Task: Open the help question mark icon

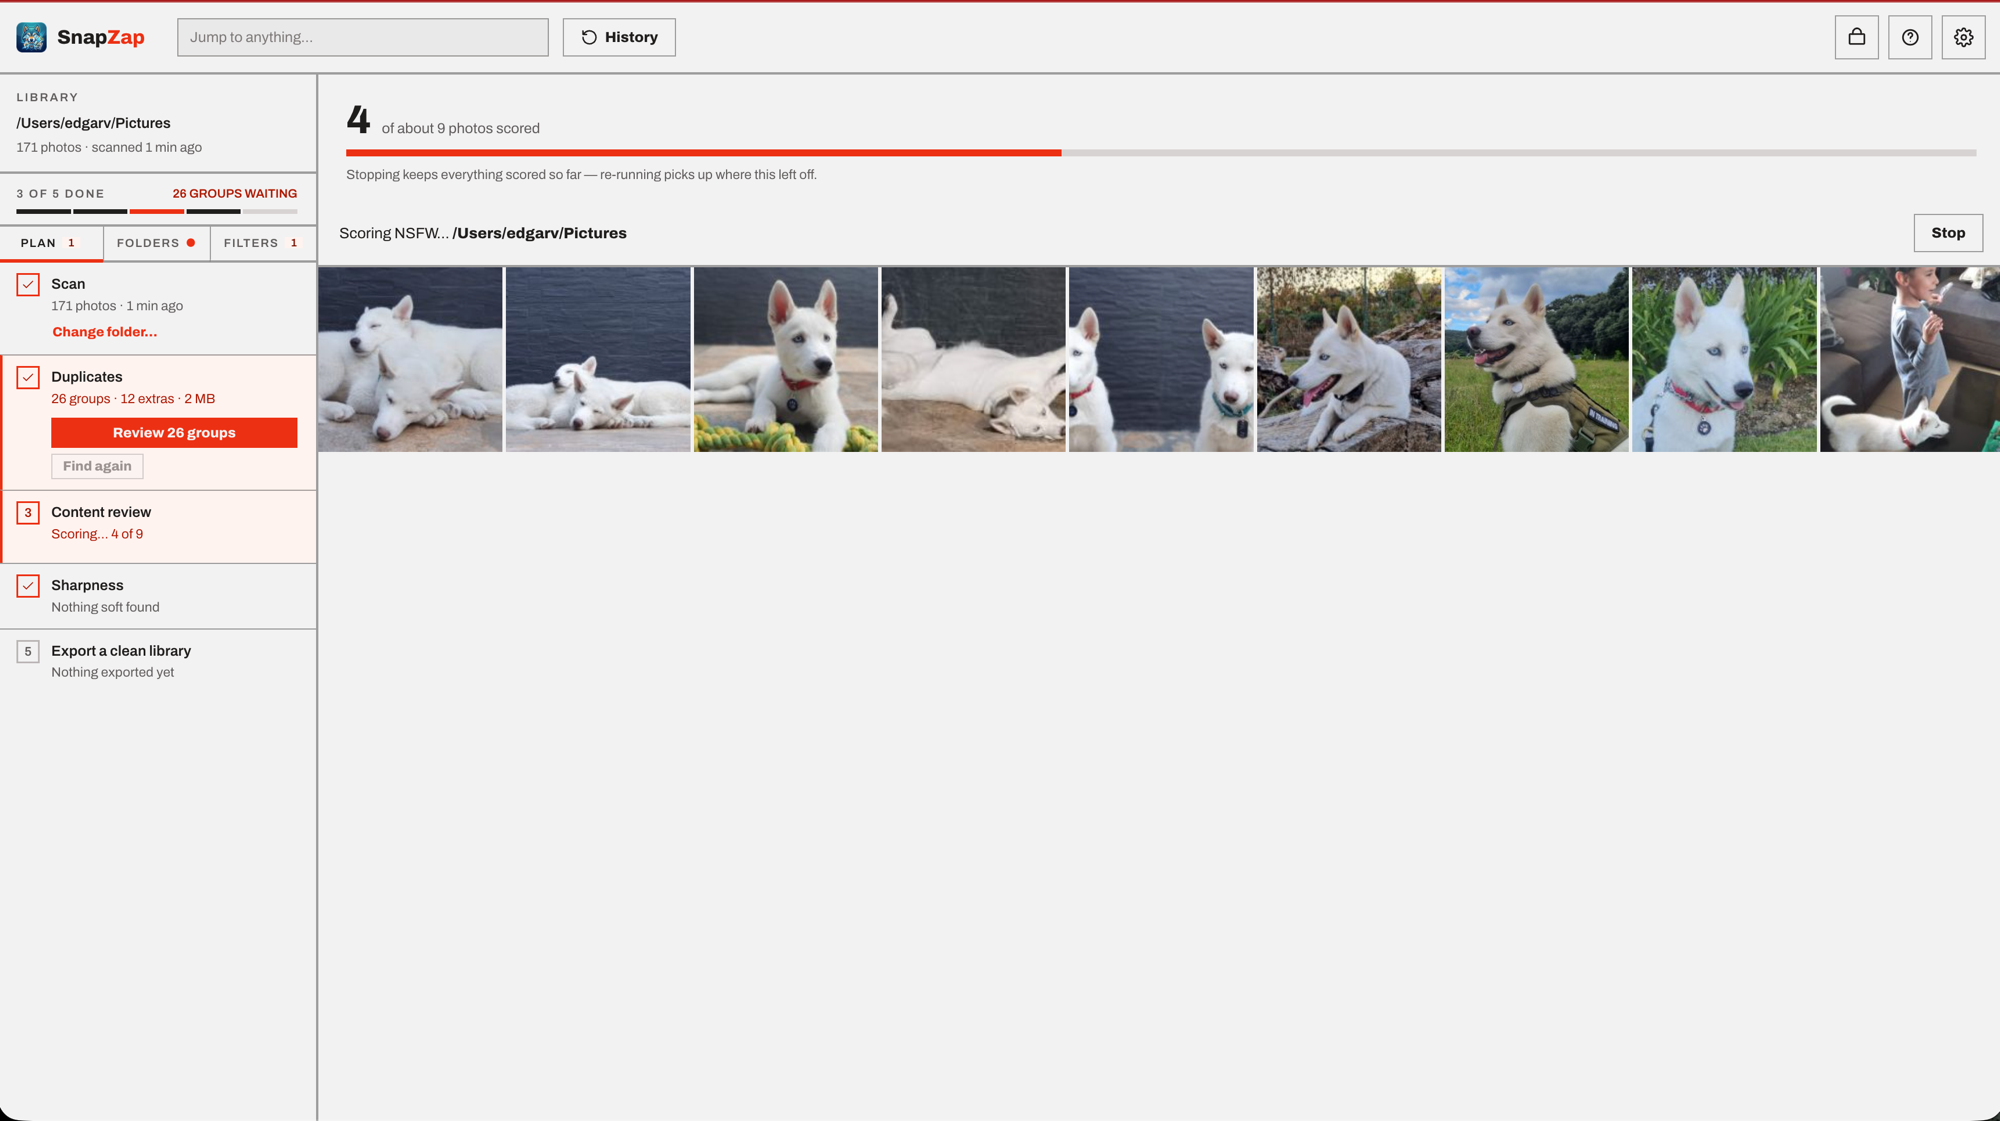Action: coord(1910,37)
